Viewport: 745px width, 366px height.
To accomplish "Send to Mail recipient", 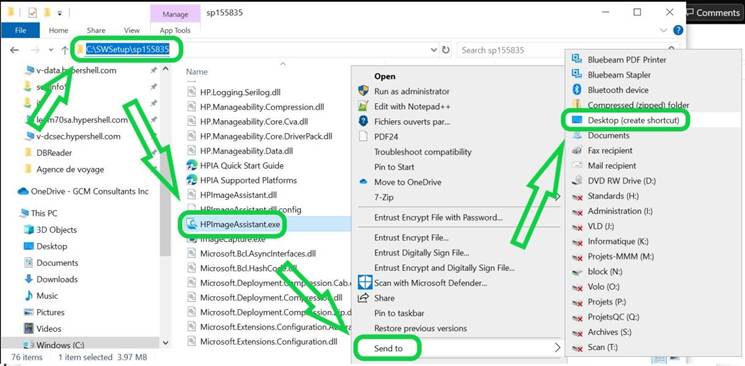I will pyautogui.click(x=612, y=165).
